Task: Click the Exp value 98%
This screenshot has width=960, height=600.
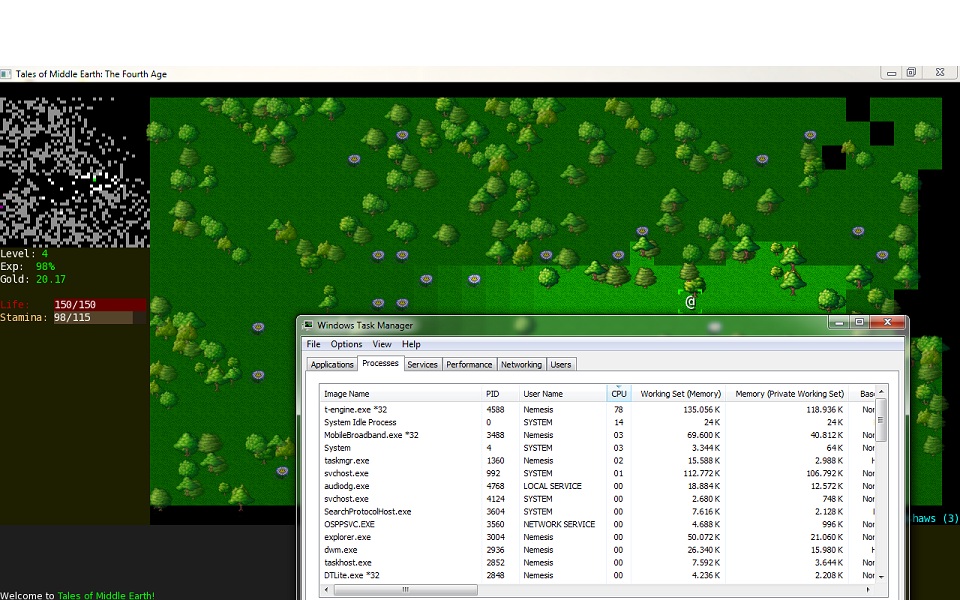Action: pos(45,266)
